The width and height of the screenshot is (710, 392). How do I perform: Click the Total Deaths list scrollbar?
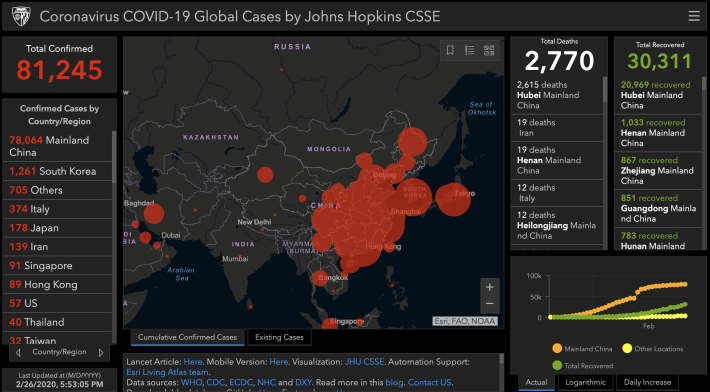604,89
